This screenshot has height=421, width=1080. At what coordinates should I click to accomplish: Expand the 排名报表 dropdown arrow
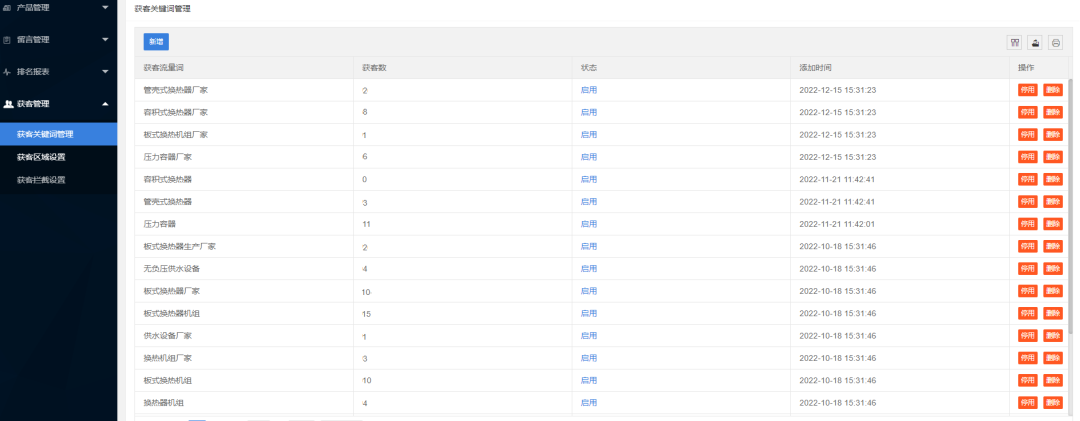[x=105, y=72]
